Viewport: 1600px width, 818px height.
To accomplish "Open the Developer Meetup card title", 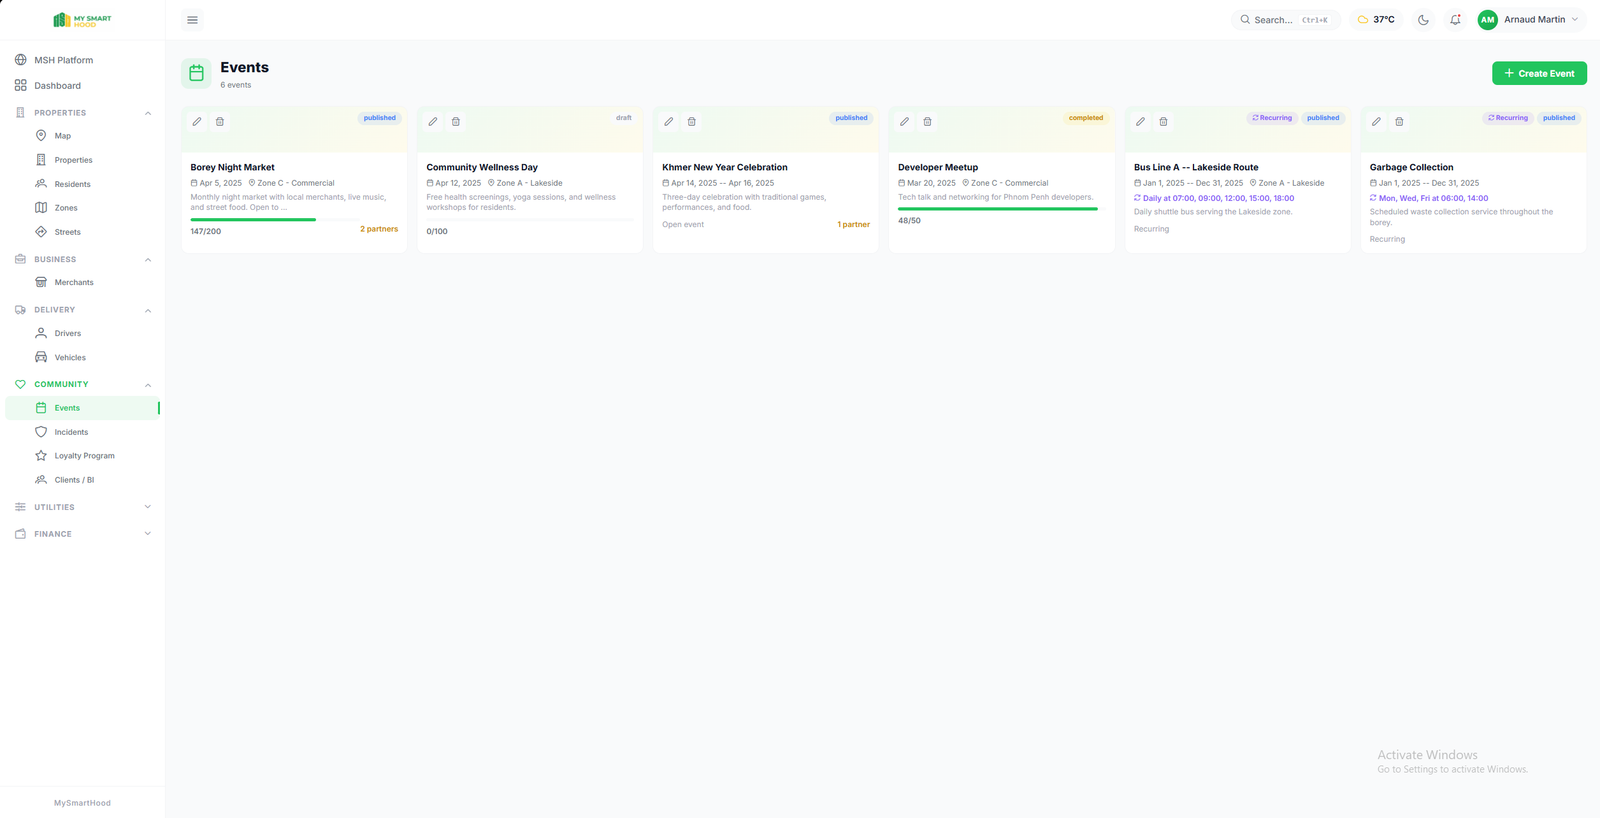I will pyautogui.click(x=938, y=168).
